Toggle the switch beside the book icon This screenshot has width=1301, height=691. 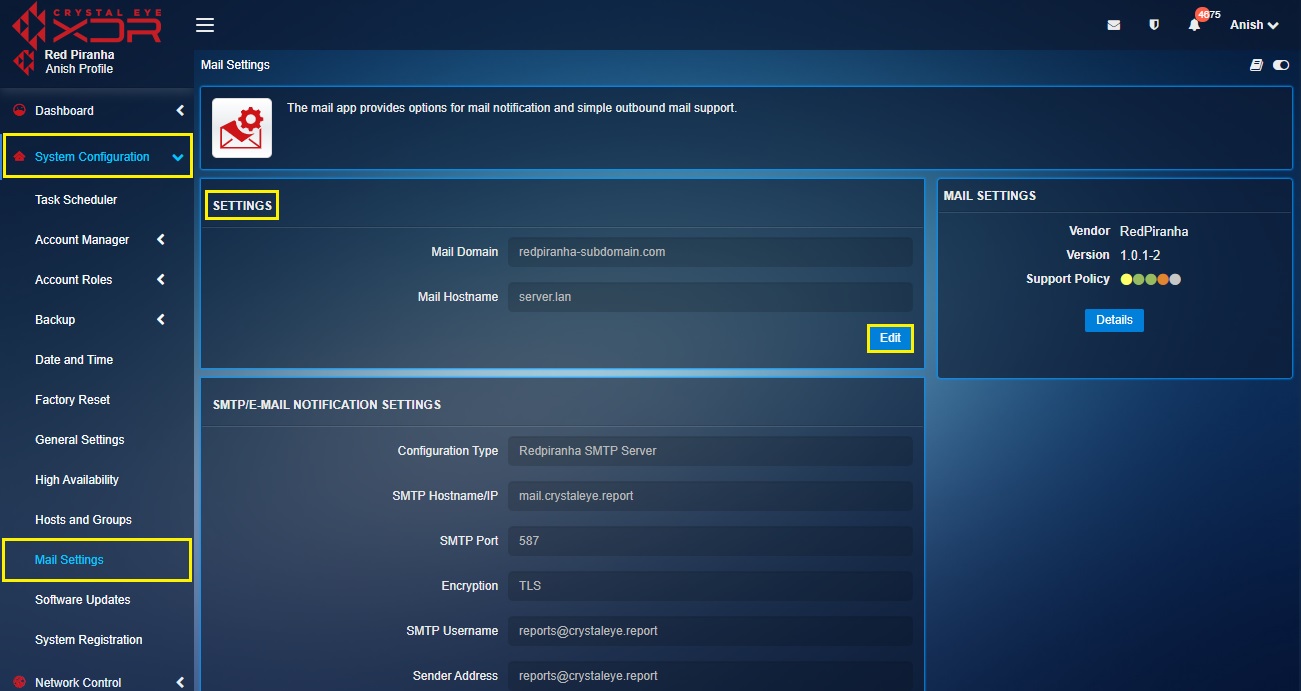(x=1281, y=65)
